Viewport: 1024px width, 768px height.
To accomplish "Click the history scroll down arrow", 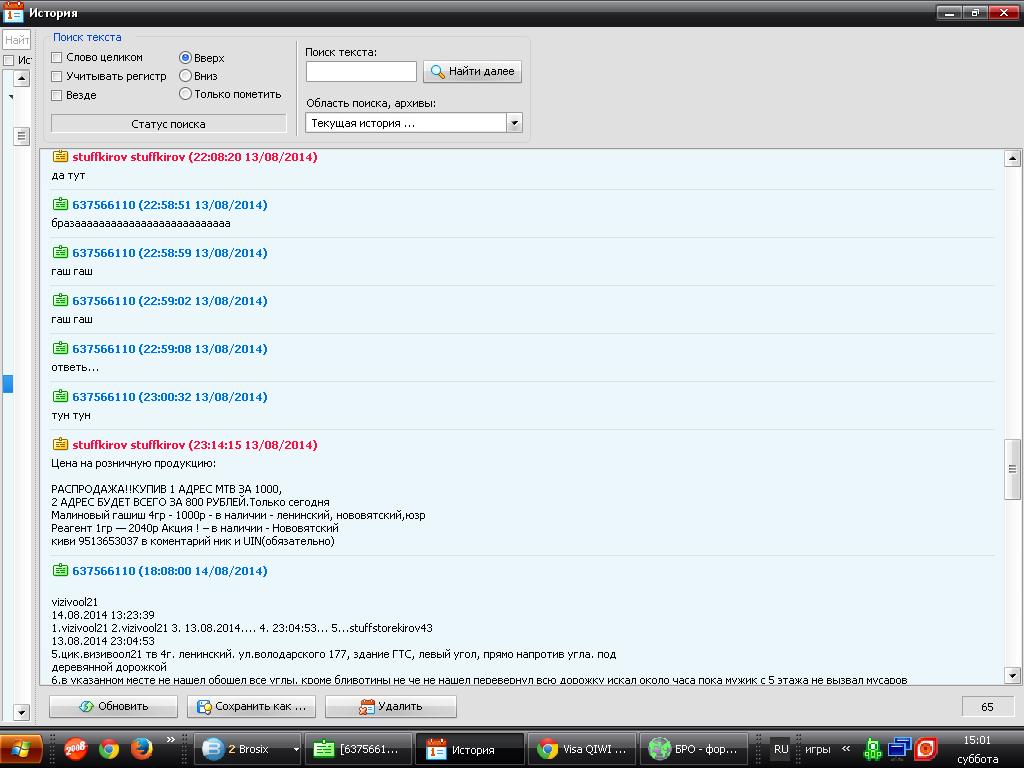I will pyautogui.click(x=1012, y=675).
